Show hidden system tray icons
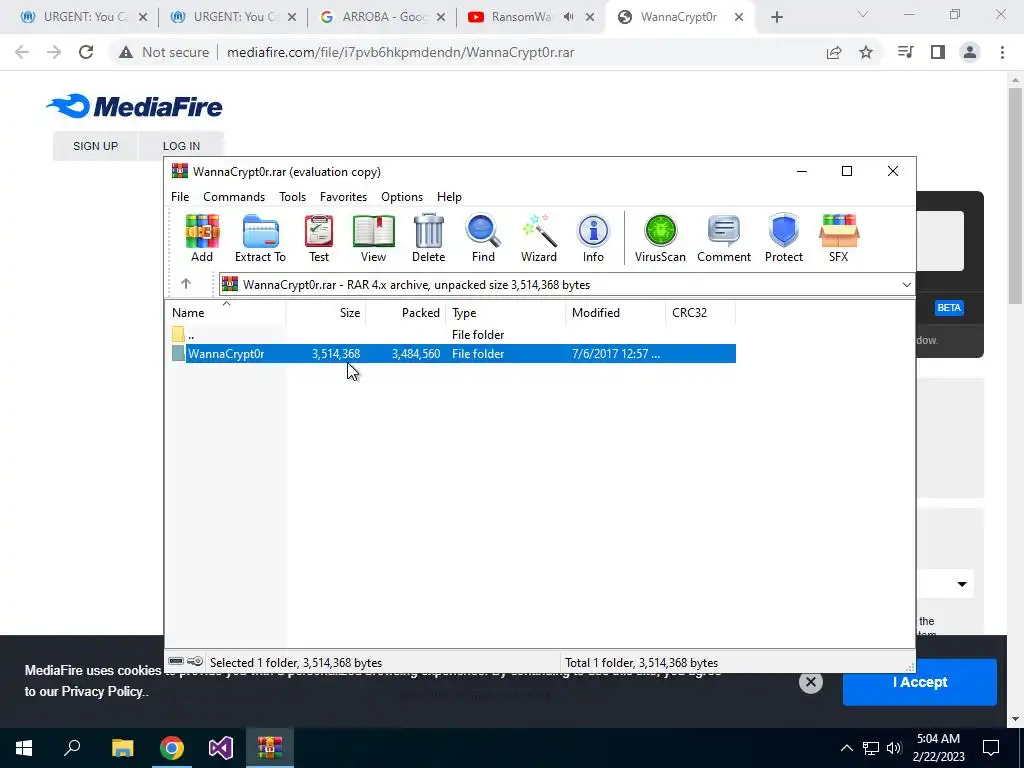 (x=846, y=748)
